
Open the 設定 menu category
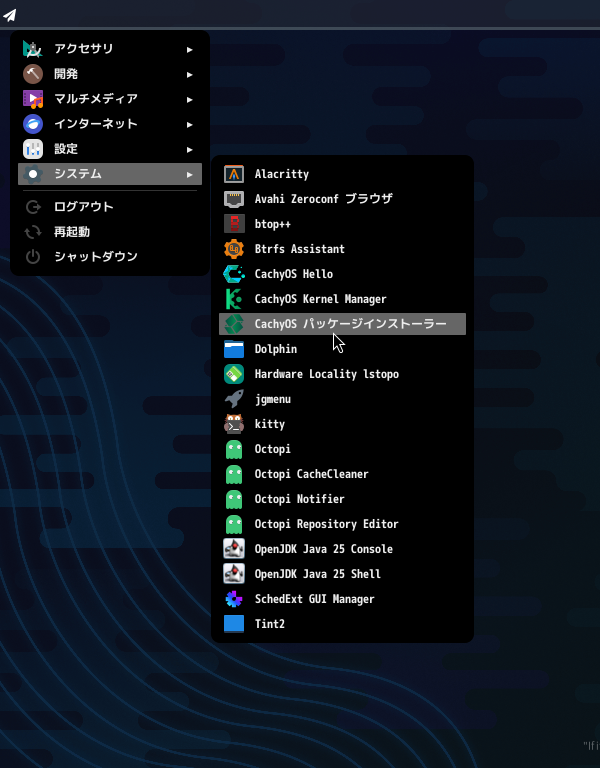[x=110, y=149]
